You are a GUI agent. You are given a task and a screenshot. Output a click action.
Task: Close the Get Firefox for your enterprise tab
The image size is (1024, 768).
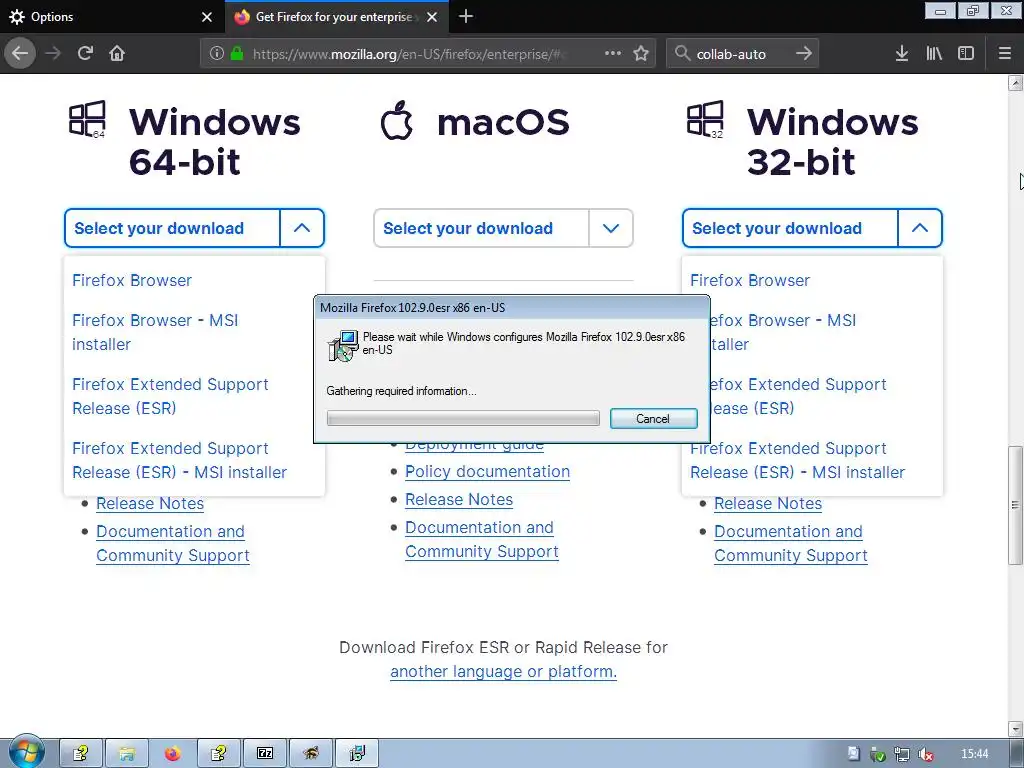432,17
